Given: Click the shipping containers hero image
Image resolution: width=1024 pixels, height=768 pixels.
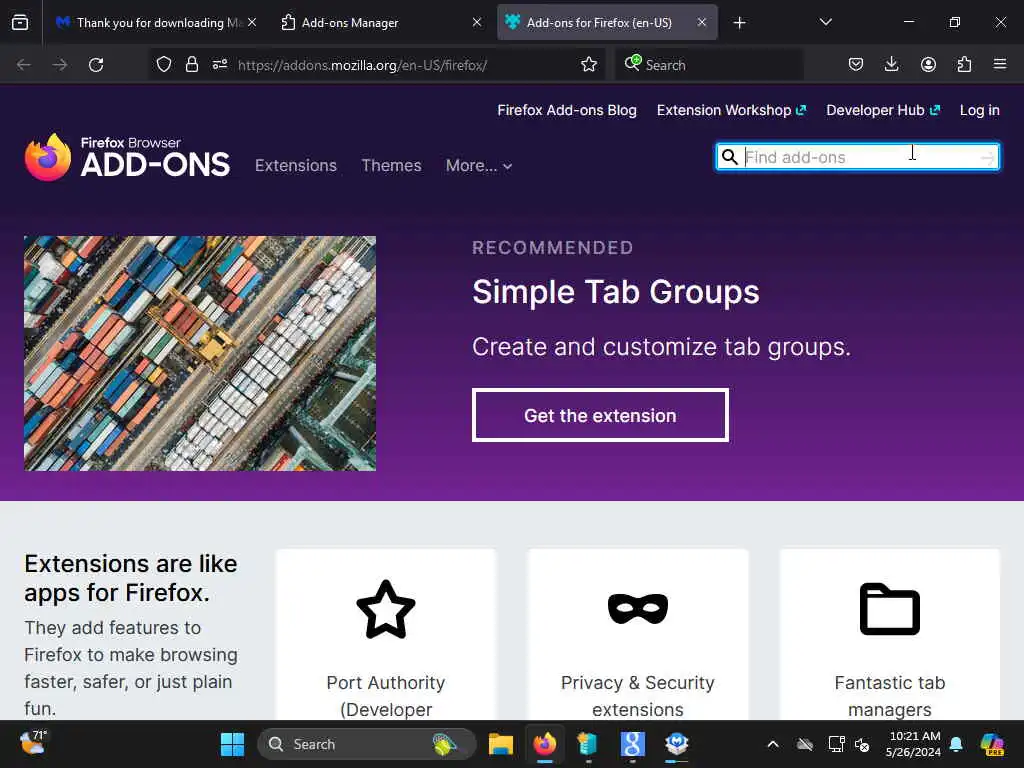Looking at the screenshot, I should pos(200,353).
